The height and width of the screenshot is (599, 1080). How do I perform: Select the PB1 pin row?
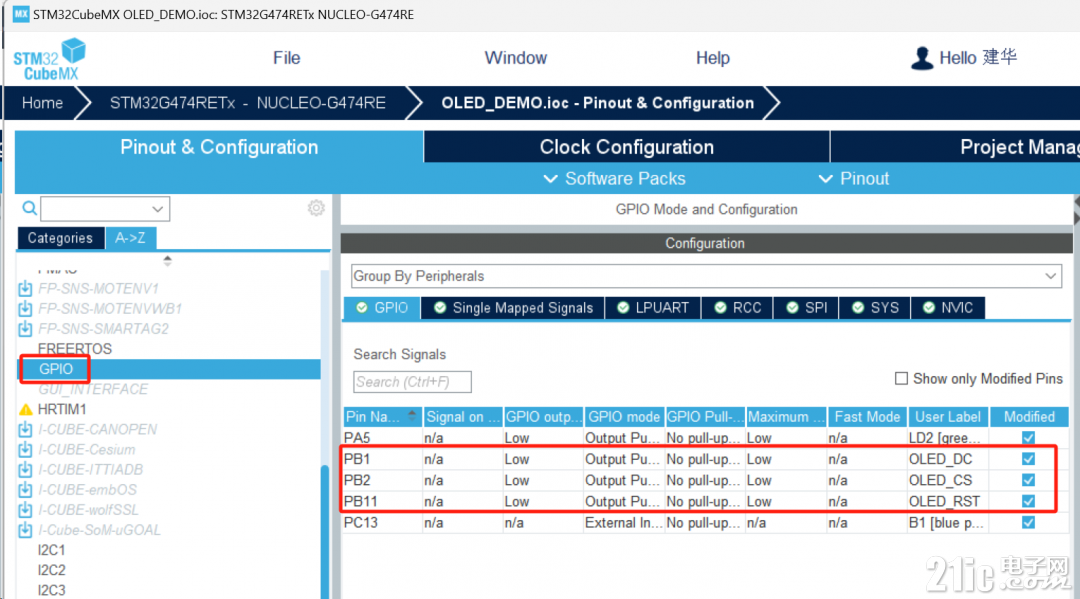(x=705, y=459)
